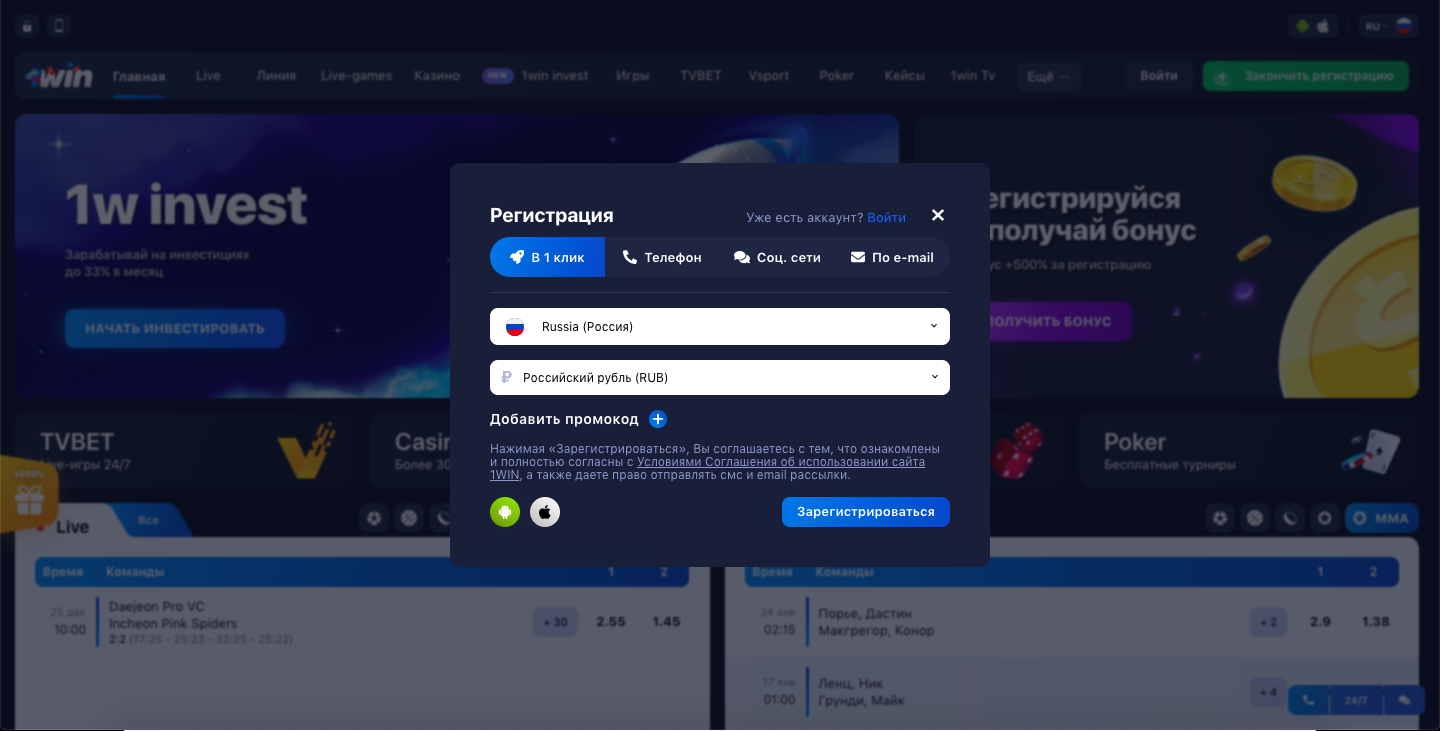Pick odds 1.38 for Макгрегор, Конор

(x=1376, y=622)
